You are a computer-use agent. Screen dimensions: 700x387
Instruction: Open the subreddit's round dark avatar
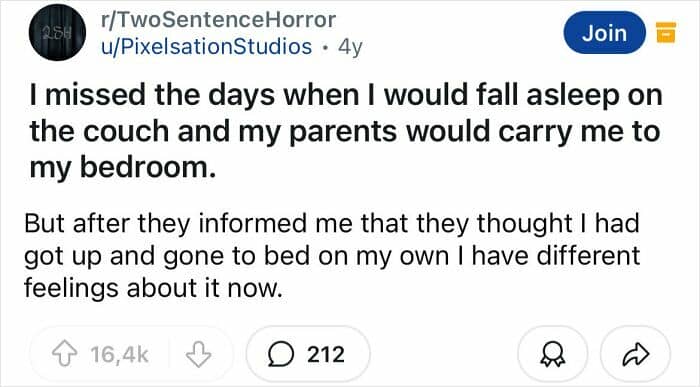coord(57,33)
